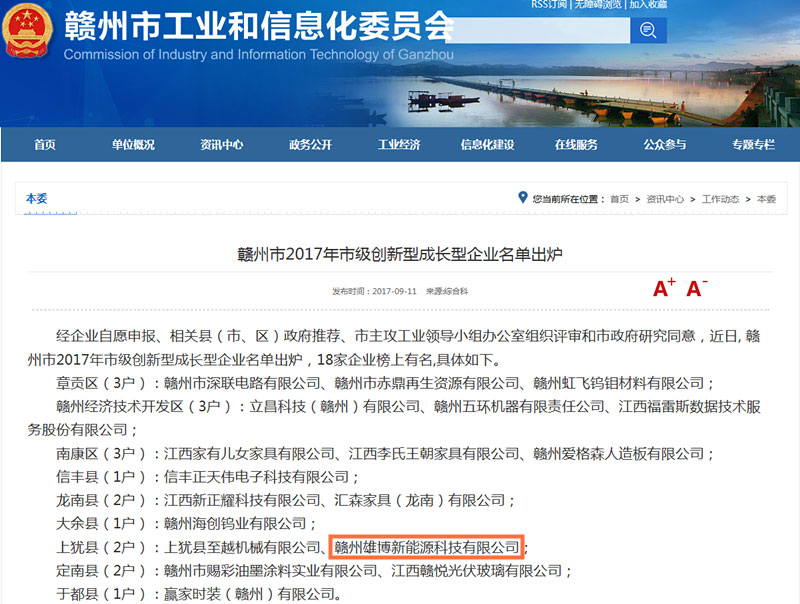Image resolution: width=800 pixels, height=604 pixels.
Task: Click the location pin icon in breadcrumb
Action: (x=522, y=197)
